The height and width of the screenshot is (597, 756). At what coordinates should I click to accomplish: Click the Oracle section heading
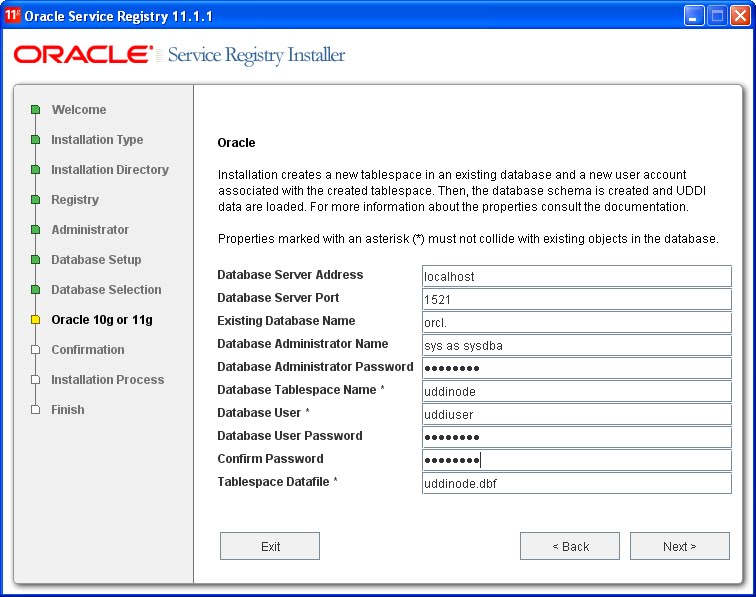(x=236, y=143)
